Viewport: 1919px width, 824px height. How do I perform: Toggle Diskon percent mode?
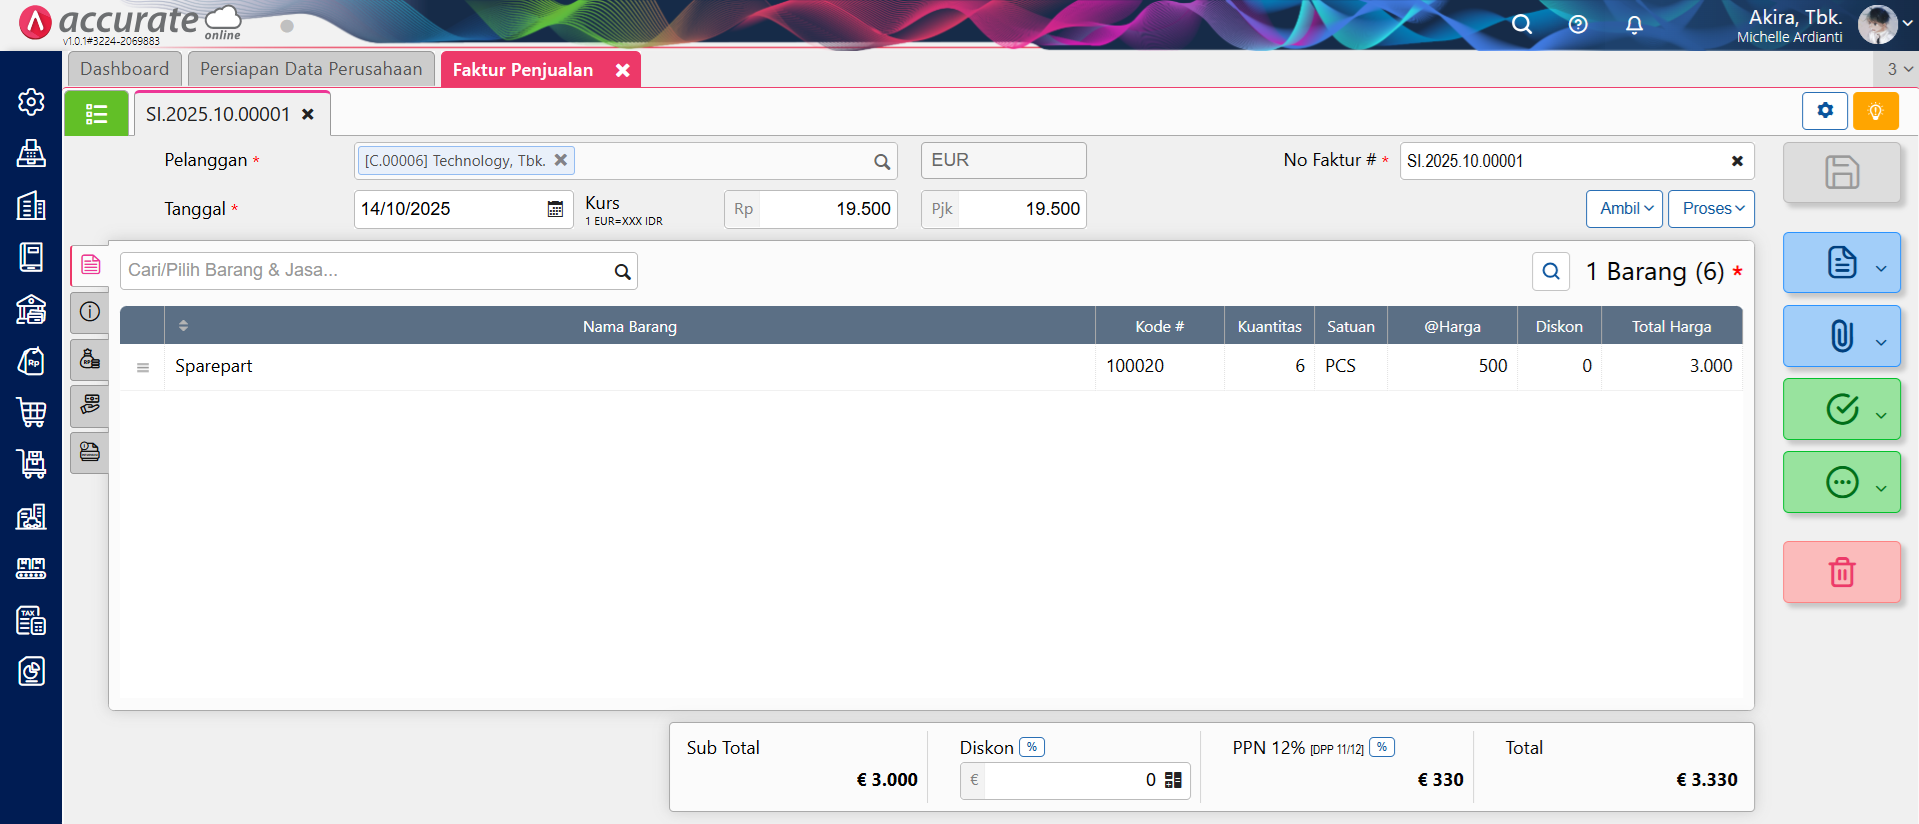pyautogui.click(x=1032, y=747)
